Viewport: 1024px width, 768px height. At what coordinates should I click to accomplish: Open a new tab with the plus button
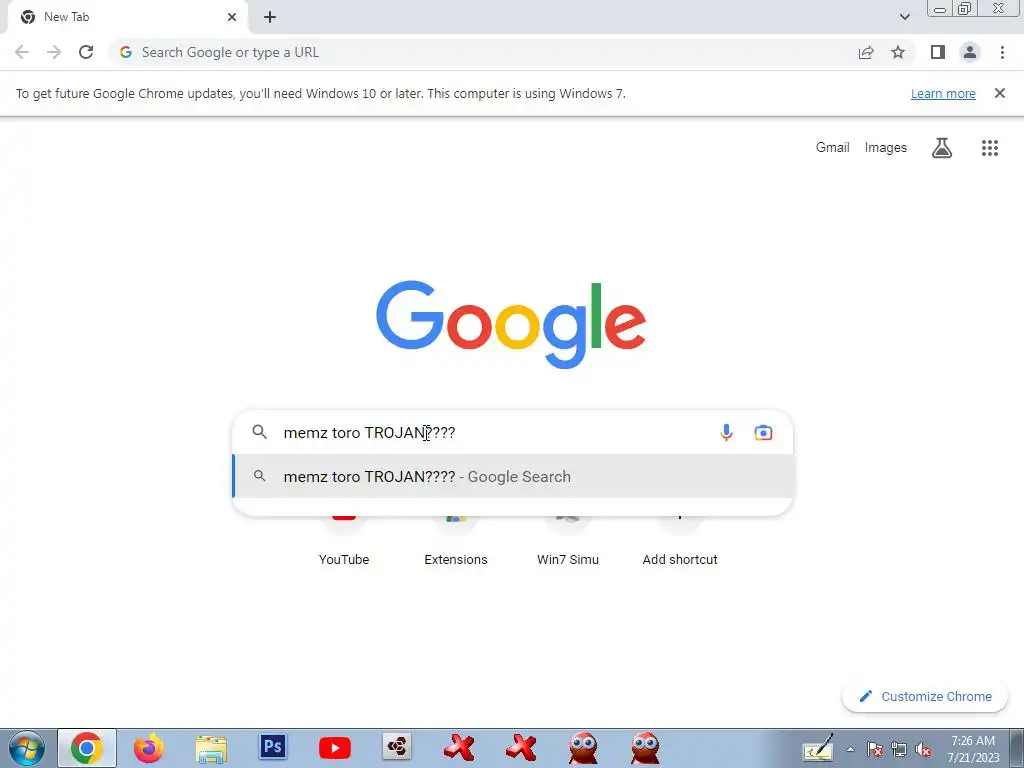click(270, 17)
